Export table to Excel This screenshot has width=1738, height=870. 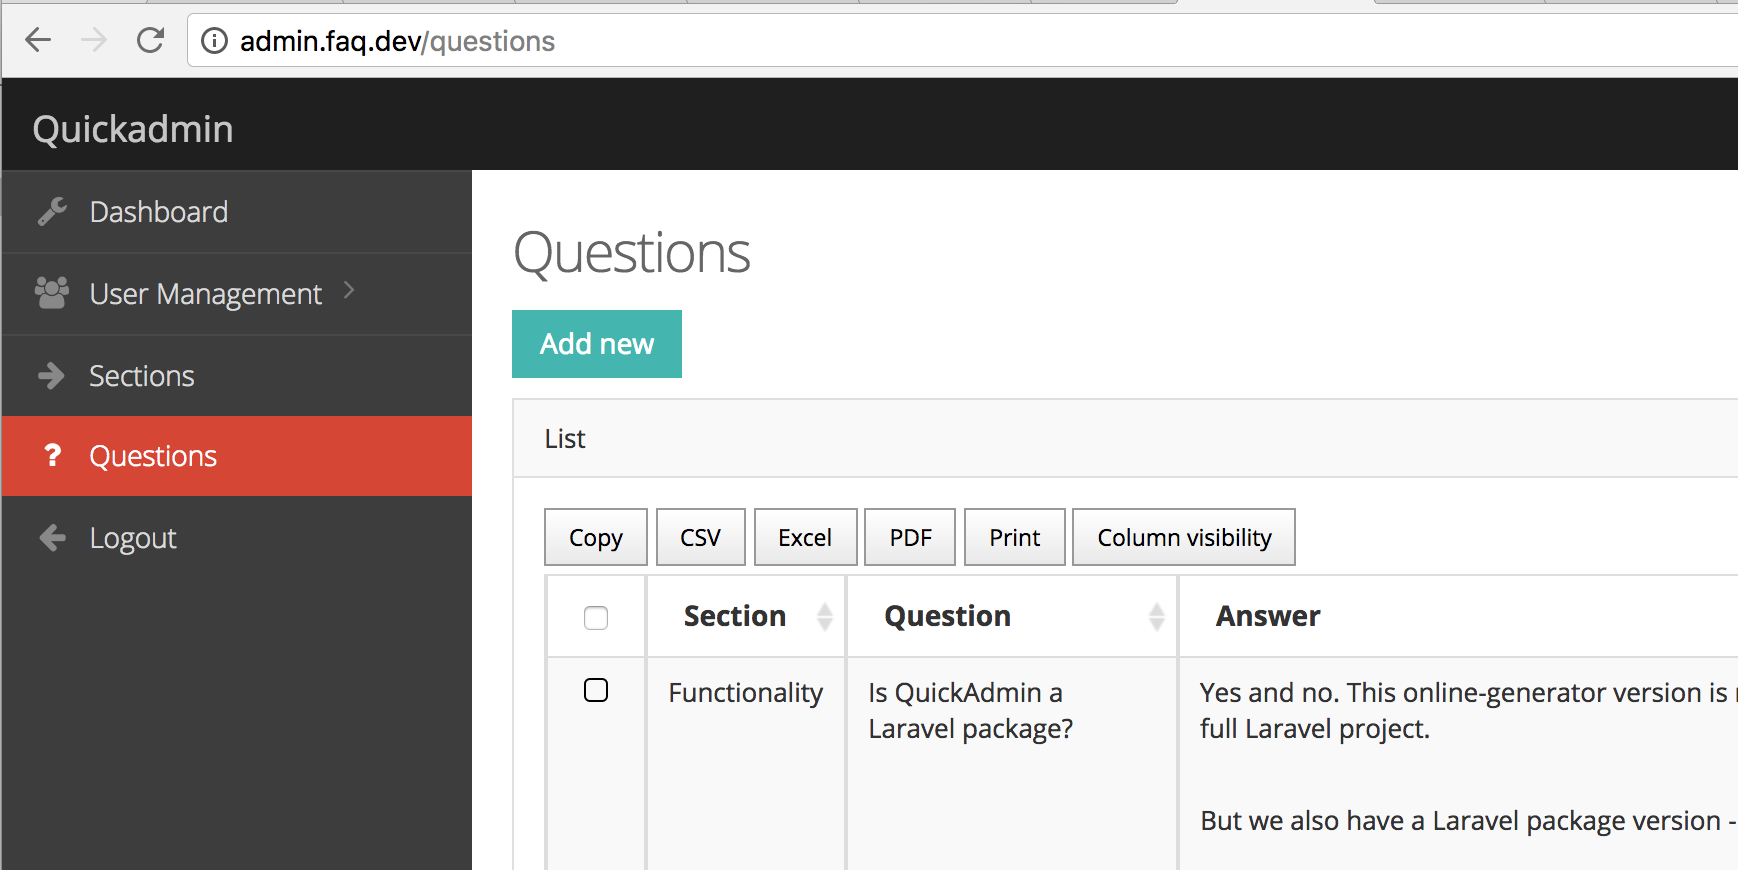coord(805,537)
